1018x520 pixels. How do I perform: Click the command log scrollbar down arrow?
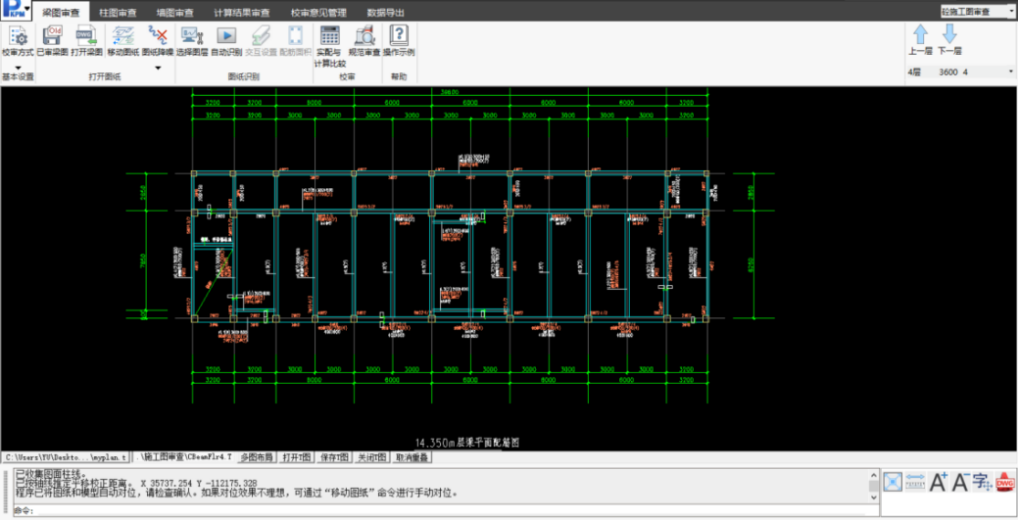click(x=874, y=497)
